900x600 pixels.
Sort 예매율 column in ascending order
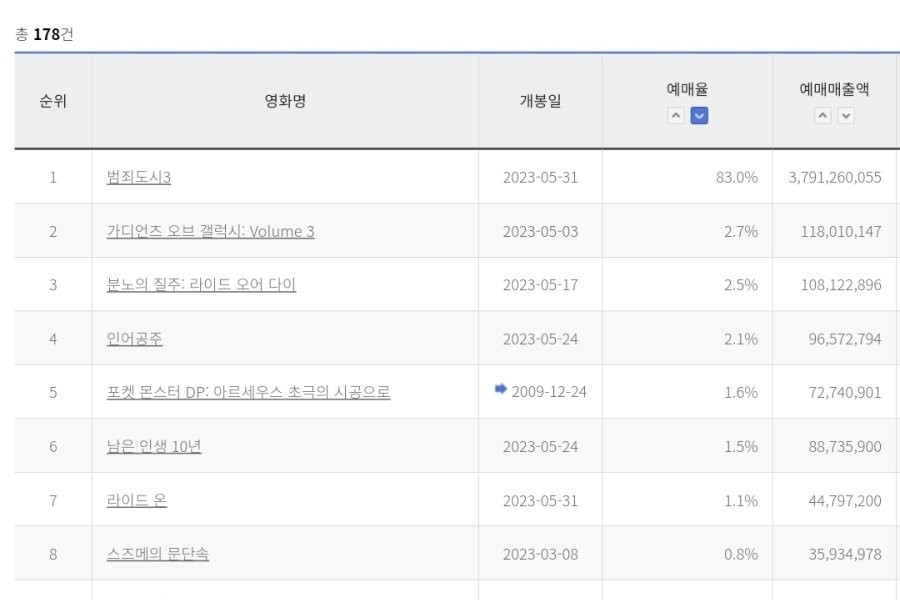click(x=676, y=116)
